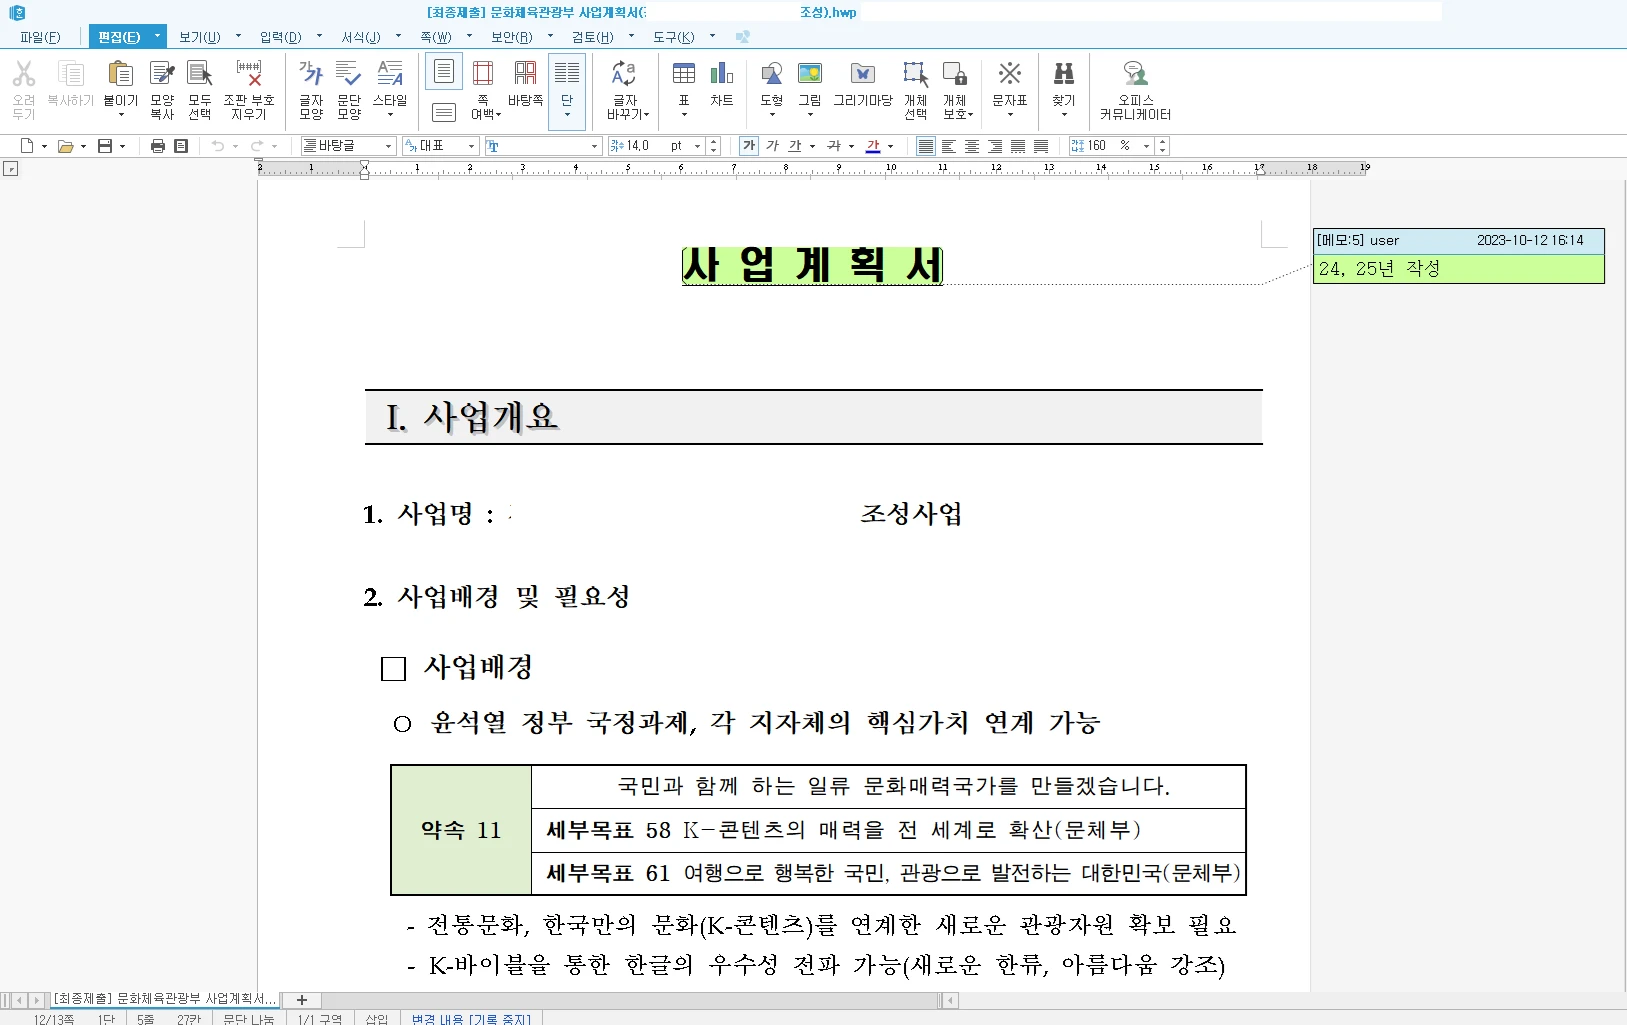Image resolution: width=1627 pixels, height=1025 pixels.
Task: Click the line spacing stepper arrows
Action: (1162, 146)
